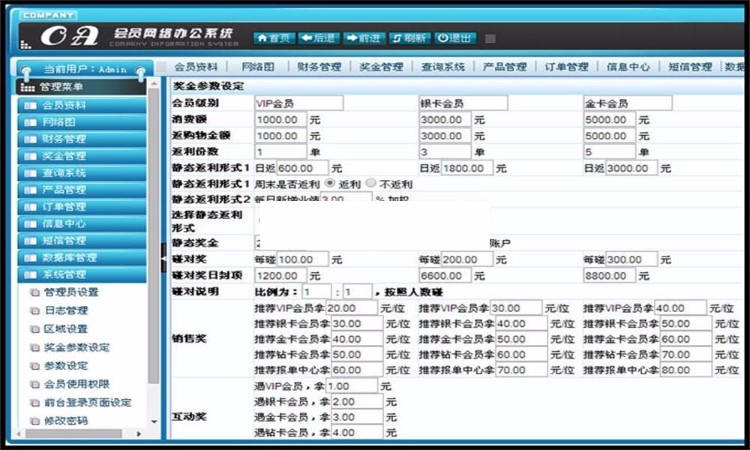Go forward with the 前进 button
Screen dimensions: 750x450
coord(364,38)
